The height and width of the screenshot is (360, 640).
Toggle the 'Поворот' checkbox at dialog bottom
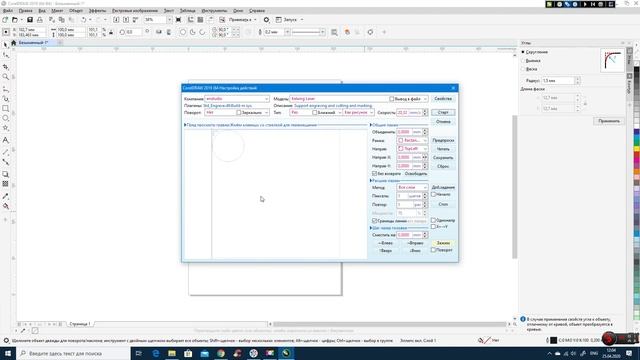click(x=433, y=250)
